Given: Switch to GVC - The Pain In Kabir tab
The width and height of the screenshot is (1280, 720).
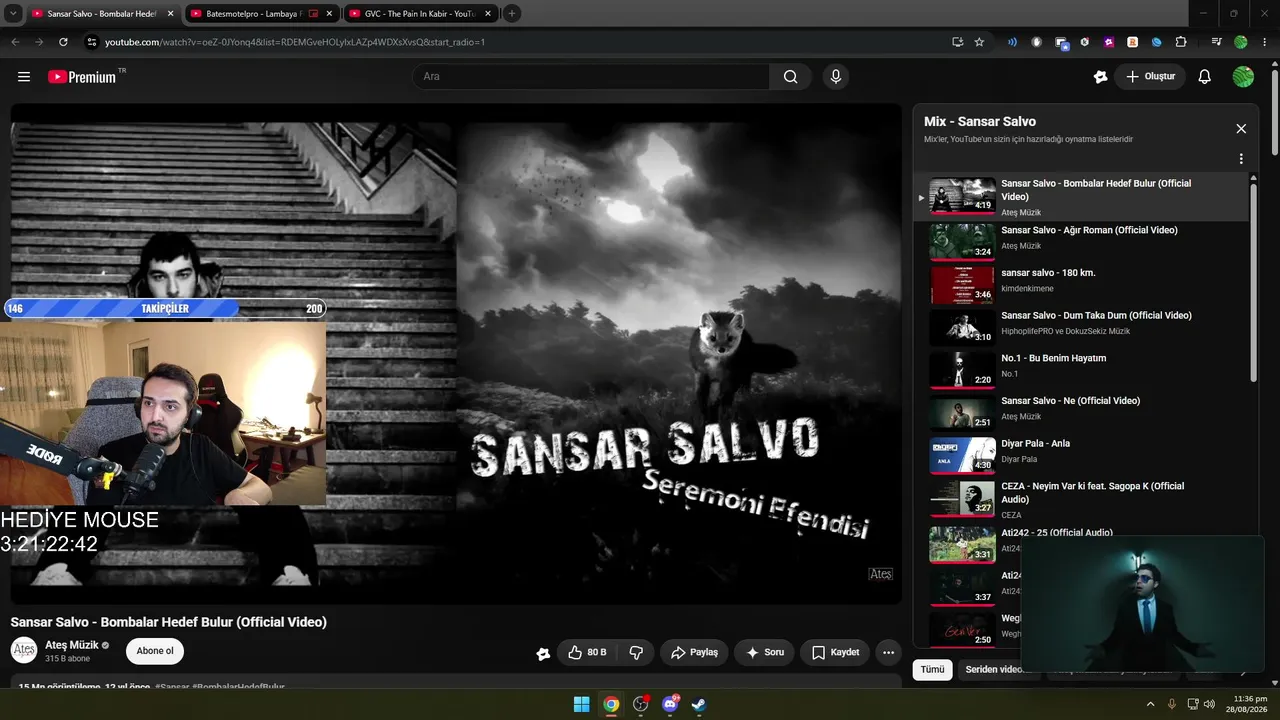Looking at the screenshot, I should (420, 14).
